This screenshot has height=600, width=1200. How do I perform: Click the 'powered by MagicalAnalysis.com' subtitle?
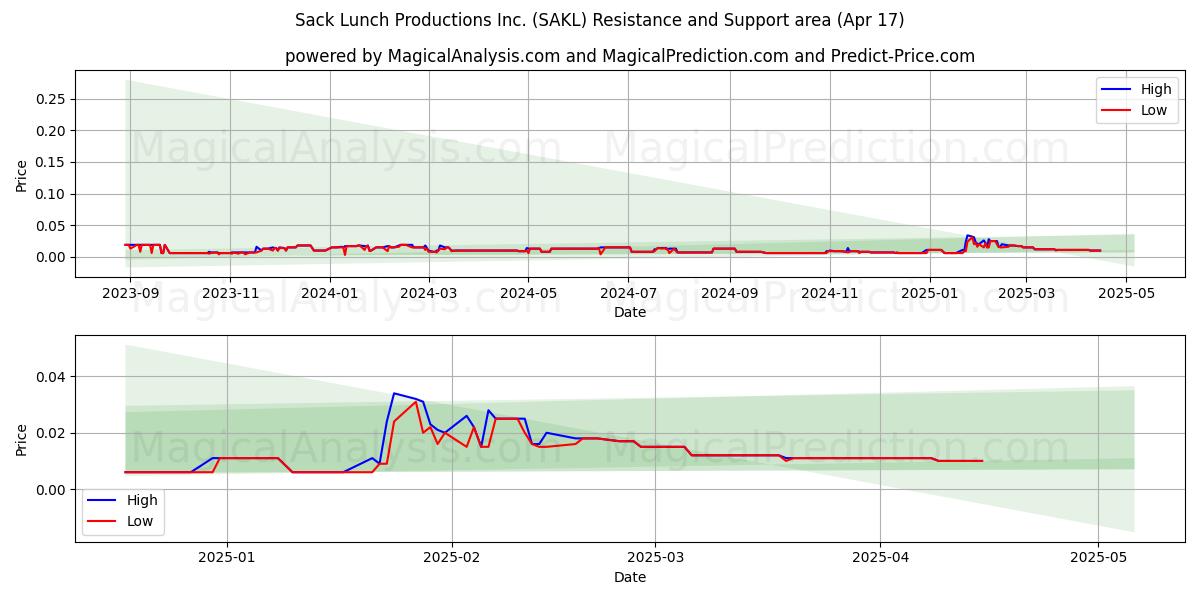coord(630,56)
